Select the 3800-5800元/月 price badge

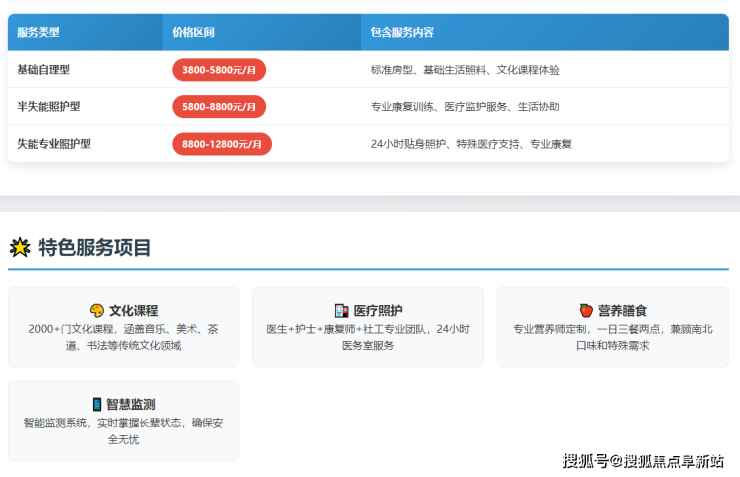pos(219,70)
